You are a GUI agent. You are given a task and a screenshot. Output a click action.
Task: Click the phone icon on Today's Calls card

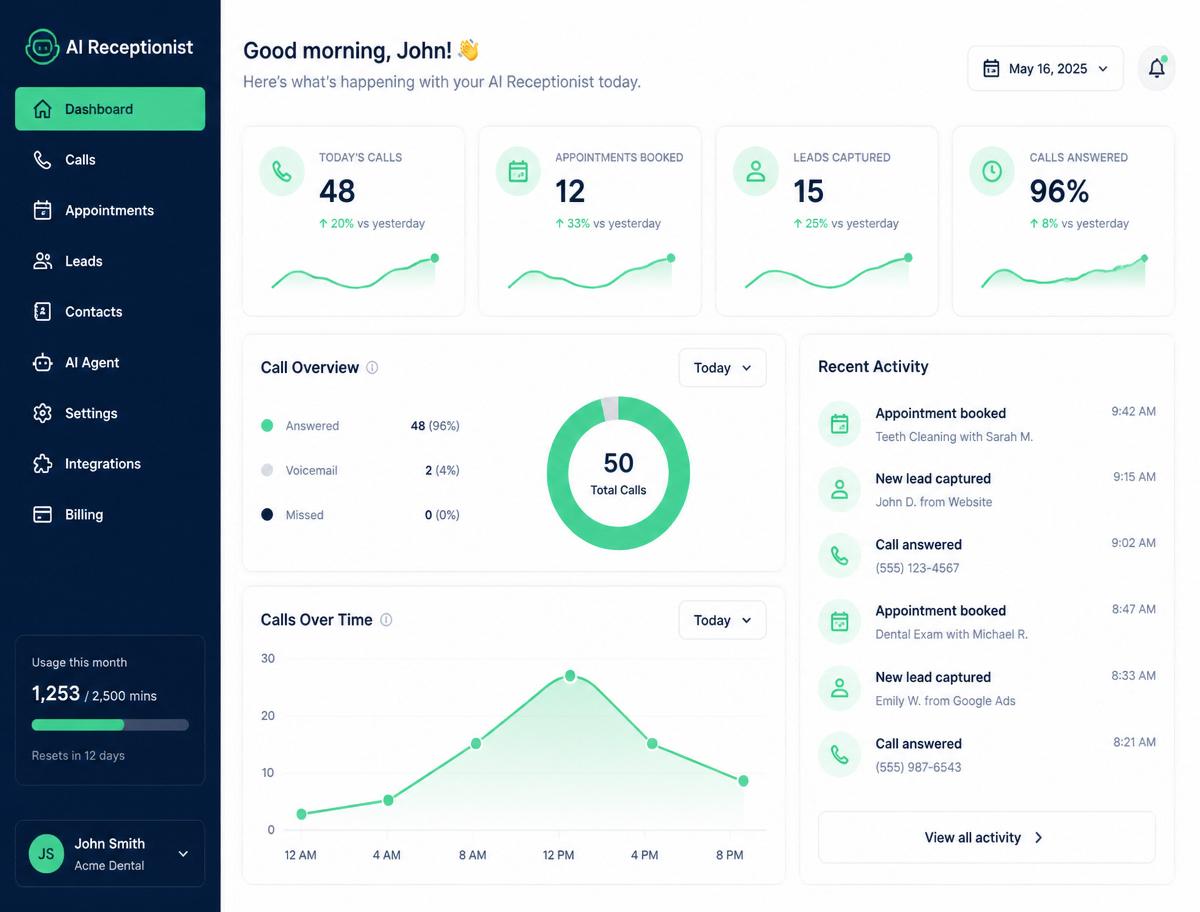[x=282, y=172]
